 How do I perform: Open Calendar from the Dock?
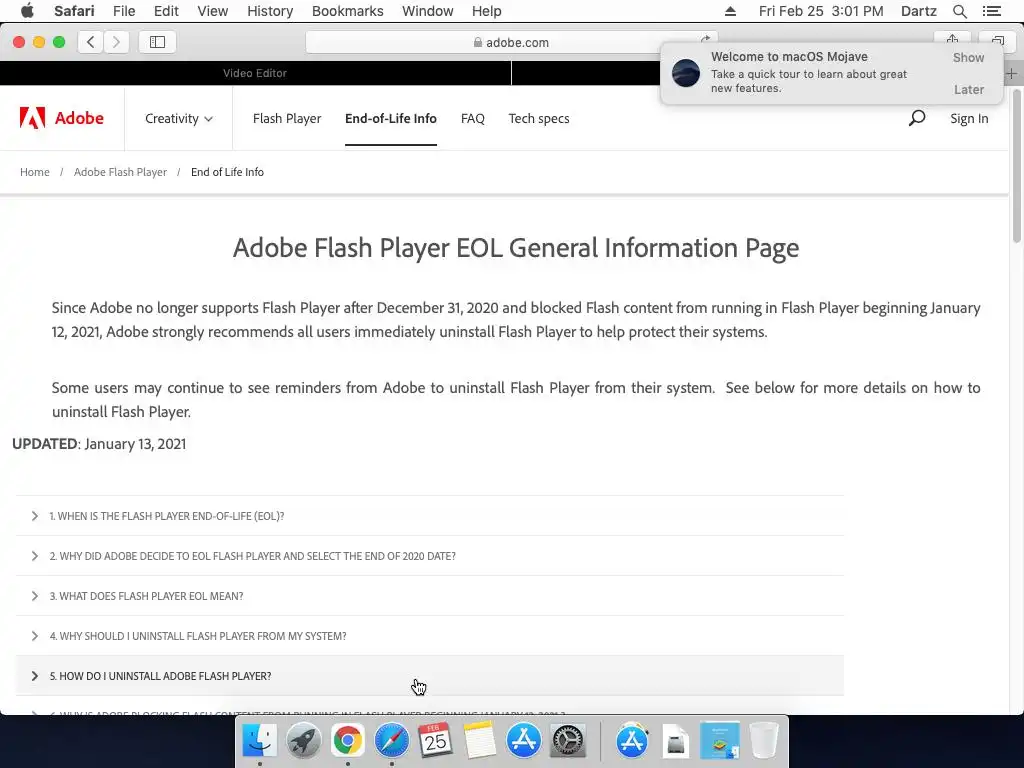click(436, 741)
